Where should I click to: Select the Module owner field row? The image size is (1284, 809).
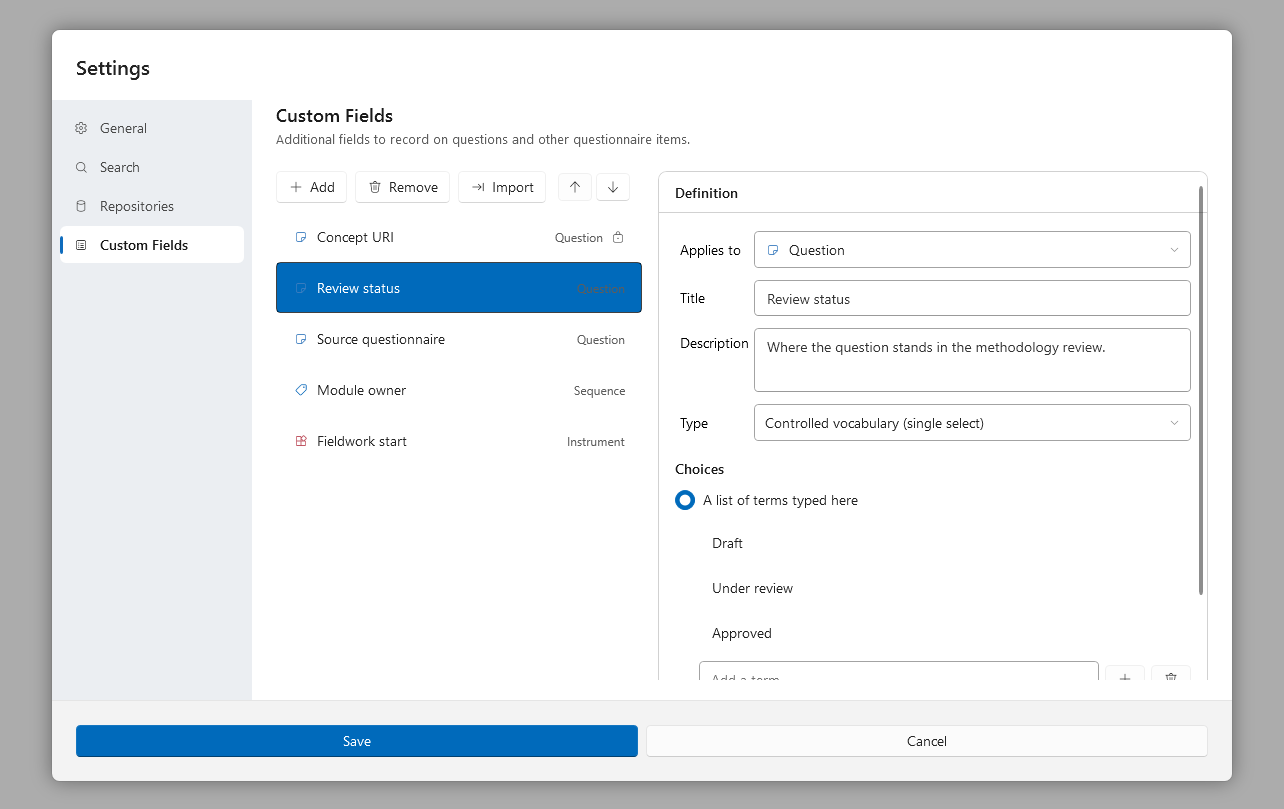click(x=459, y=390)
